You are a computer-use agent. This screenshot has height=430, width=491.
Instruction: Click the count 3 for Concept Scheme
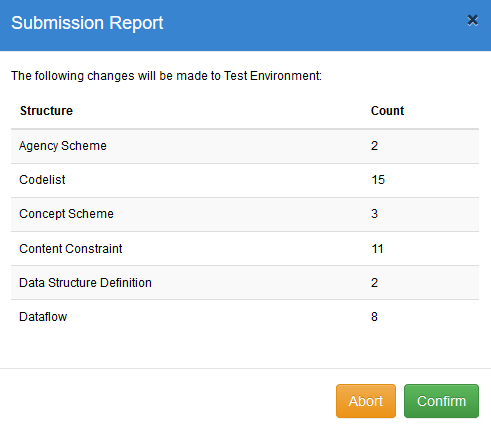pos(374,214)
